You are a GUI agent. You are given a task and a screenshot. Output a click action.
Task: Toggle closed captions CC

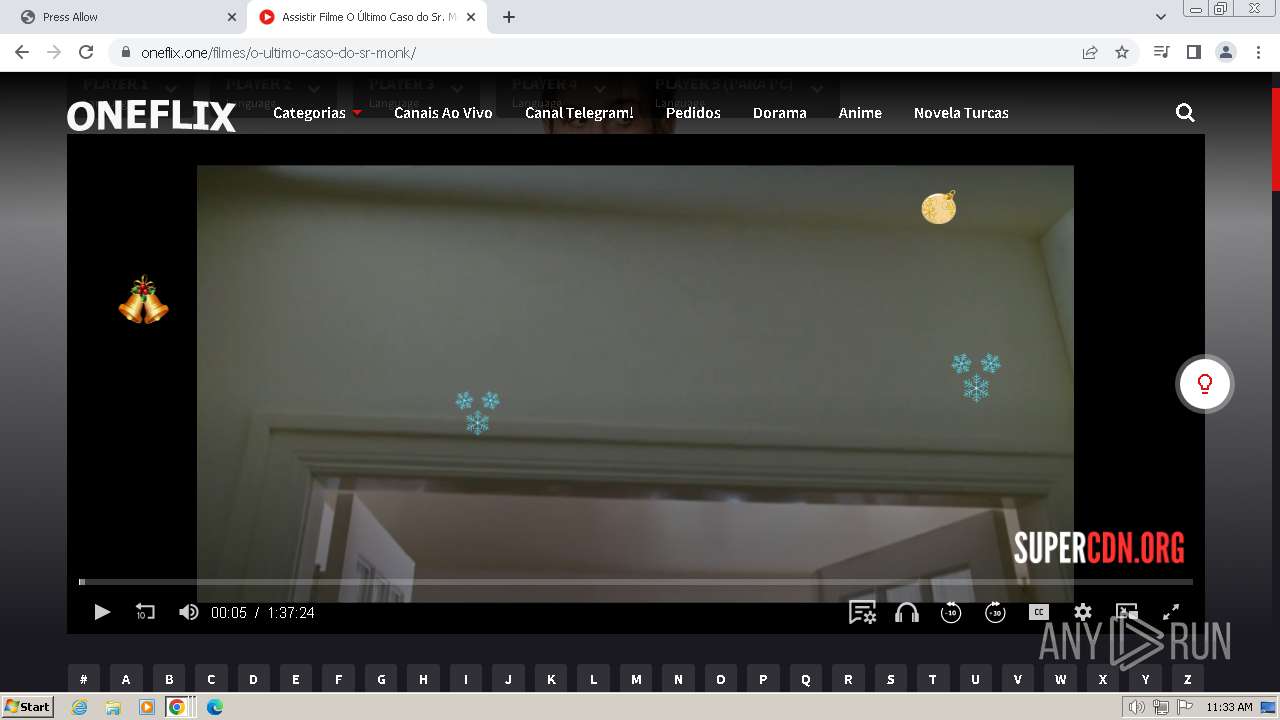(1039, 612)
